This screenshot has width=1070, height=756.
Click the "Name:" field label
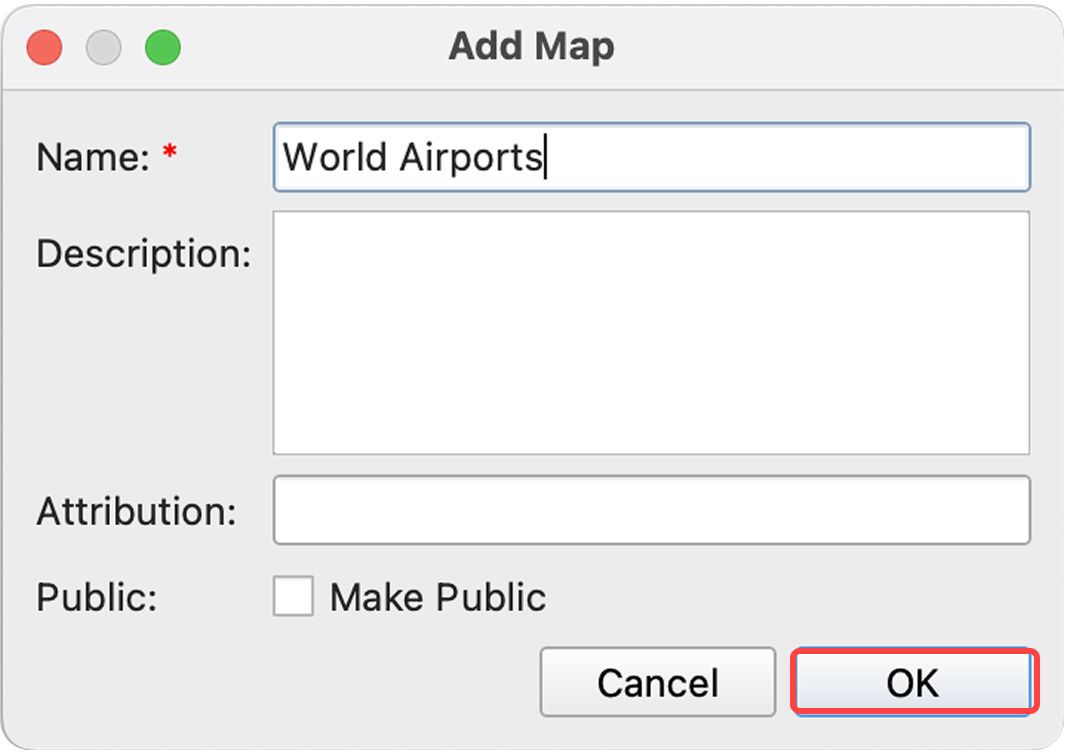(x=92, y=157)
